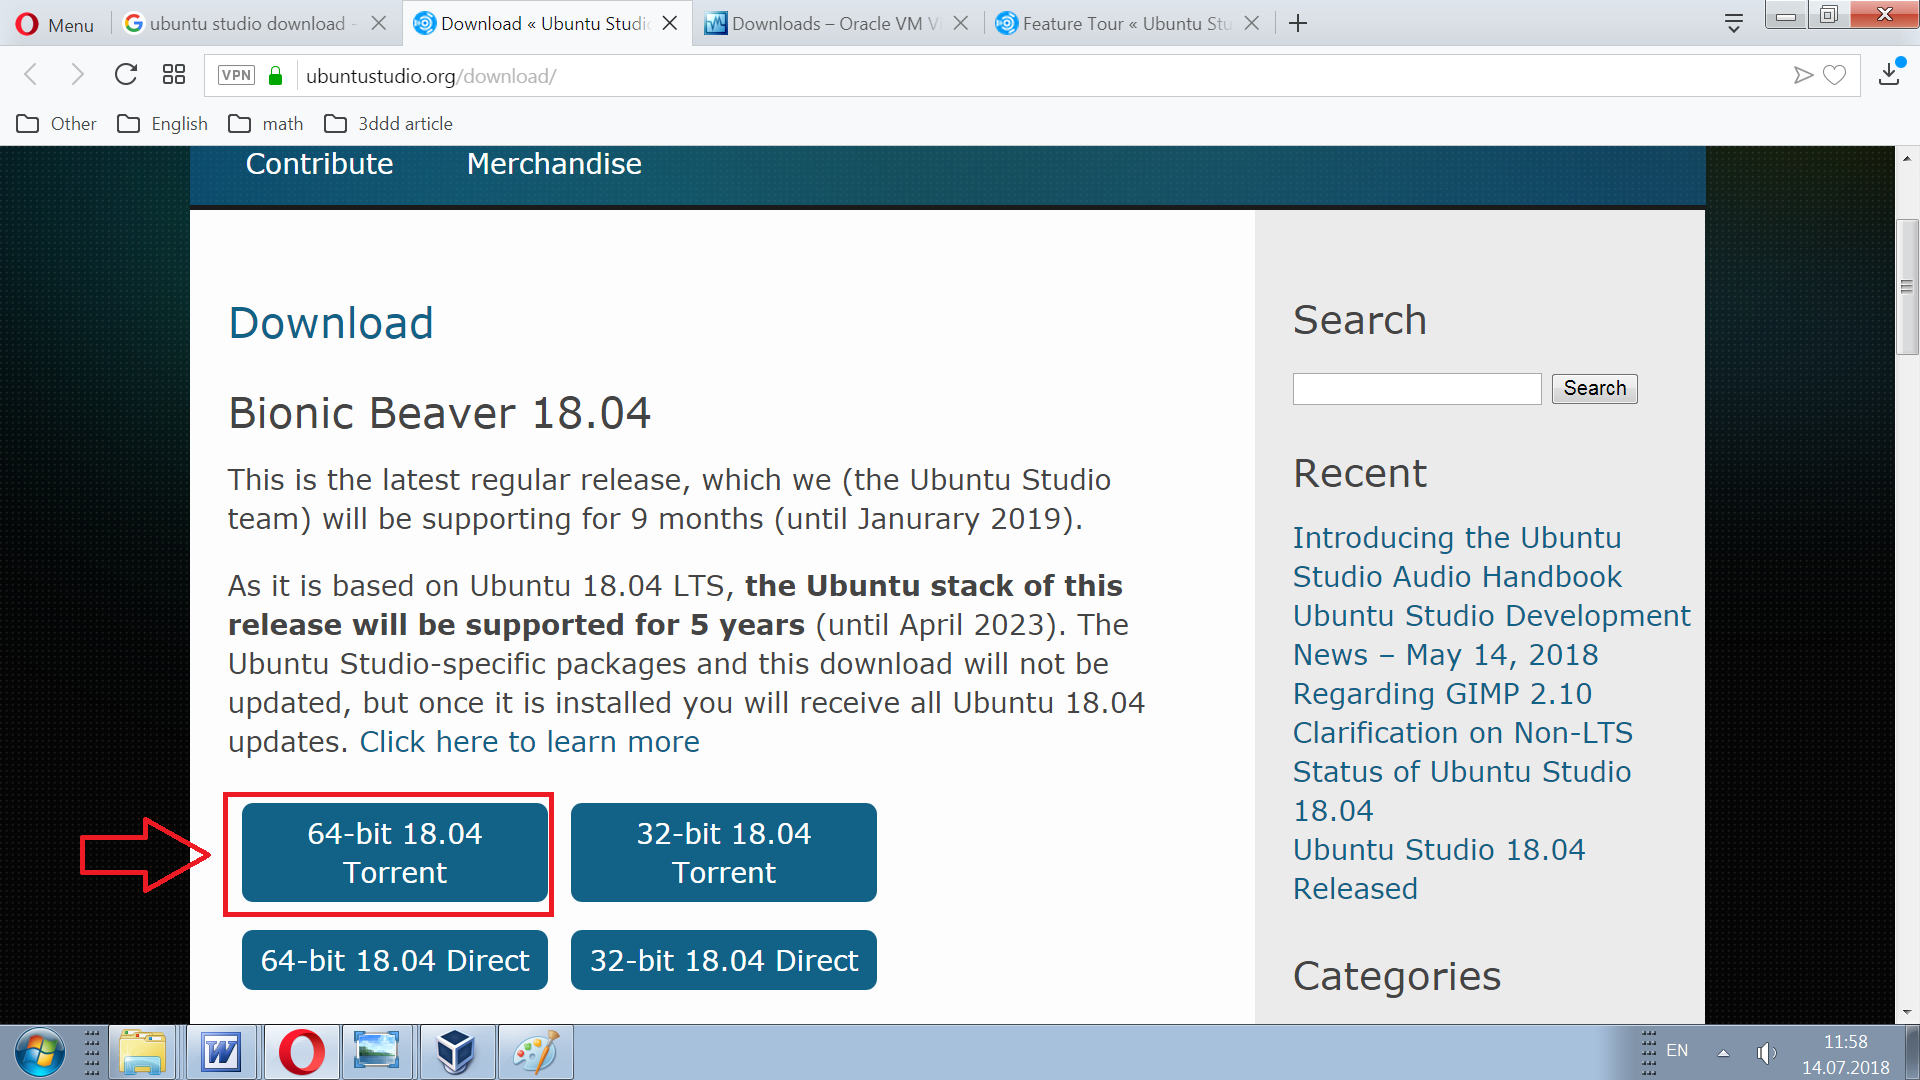Image resolution: width=1920 pixels, height=1080 pixels.
Task: Open the tab menu icon
Action: (1734, 23)
